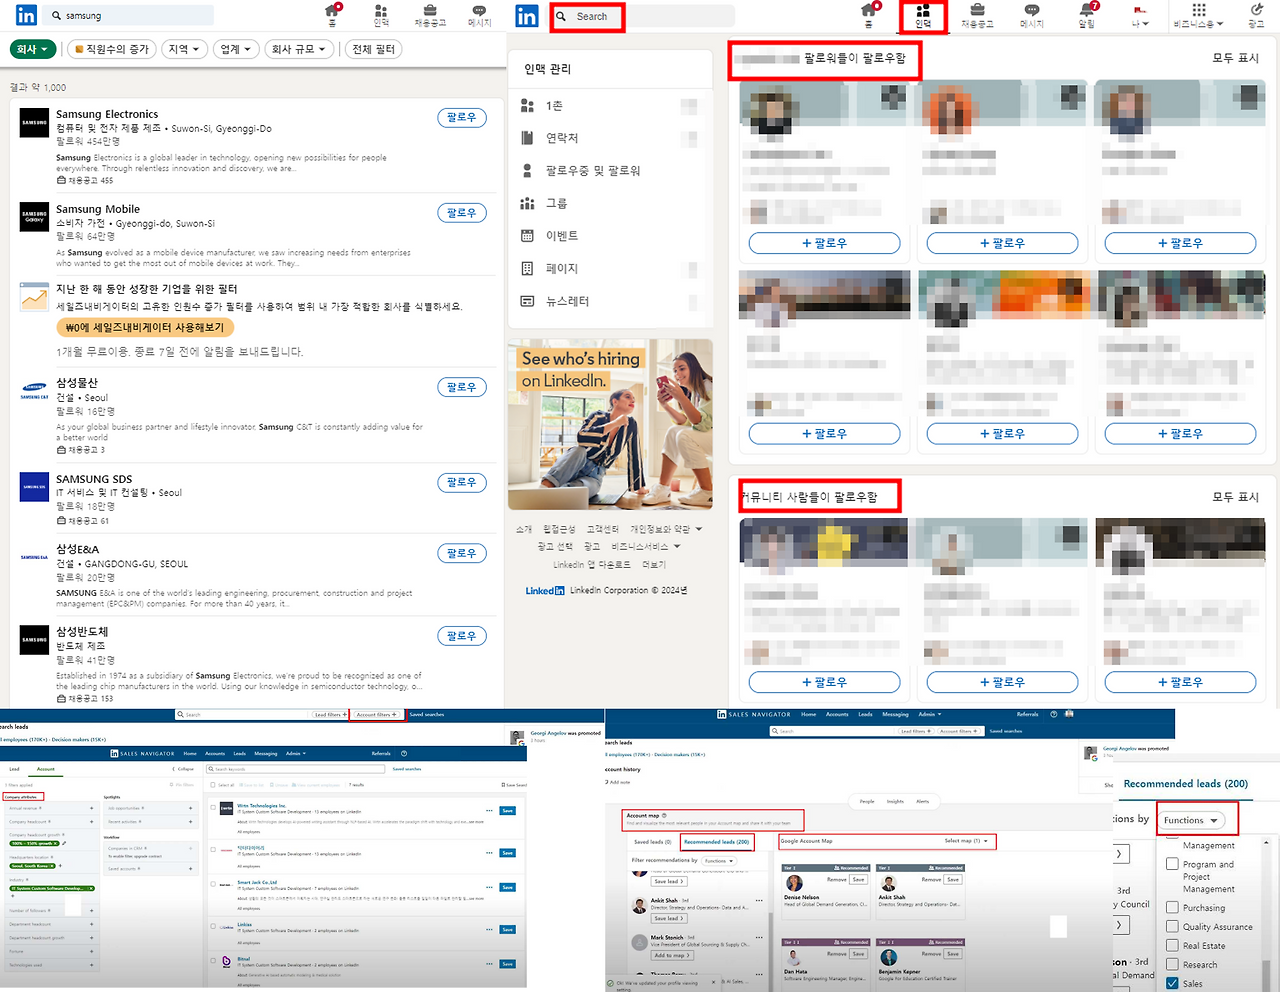
Task: Click the growth chart icon beside the Sales Navigator promo
Action: point(34,296)
